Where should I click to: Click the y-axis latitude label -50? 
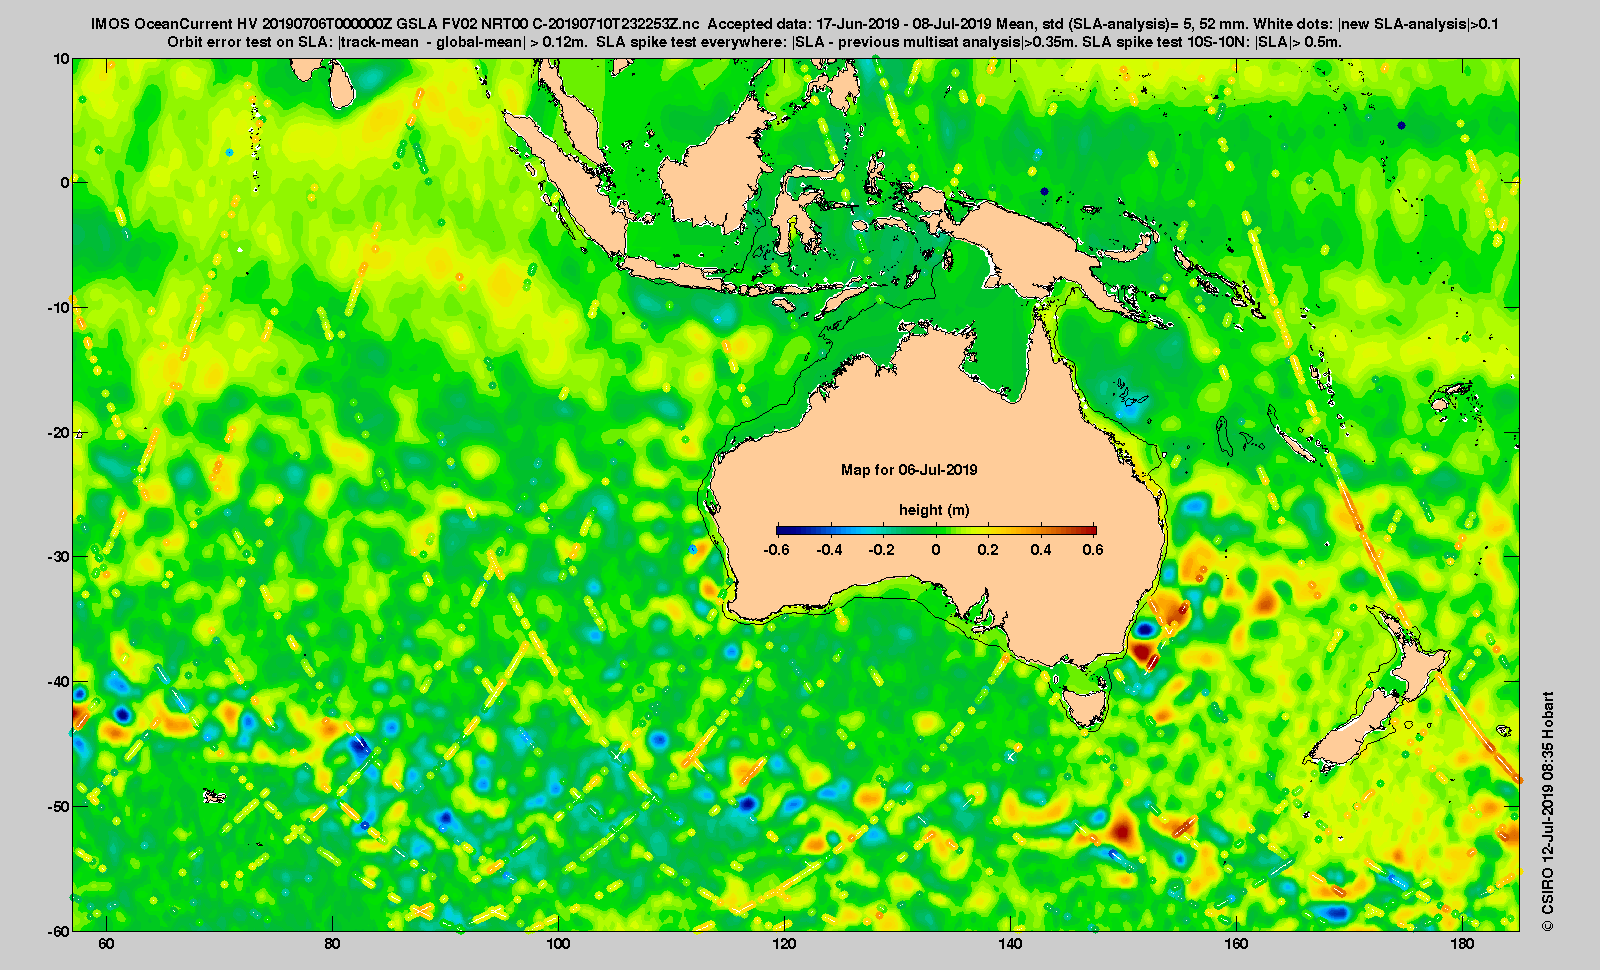(x=57, y=806)
